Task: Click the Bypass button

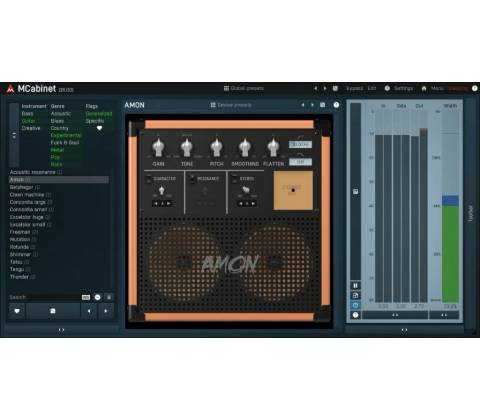Action: pos(354,88)
